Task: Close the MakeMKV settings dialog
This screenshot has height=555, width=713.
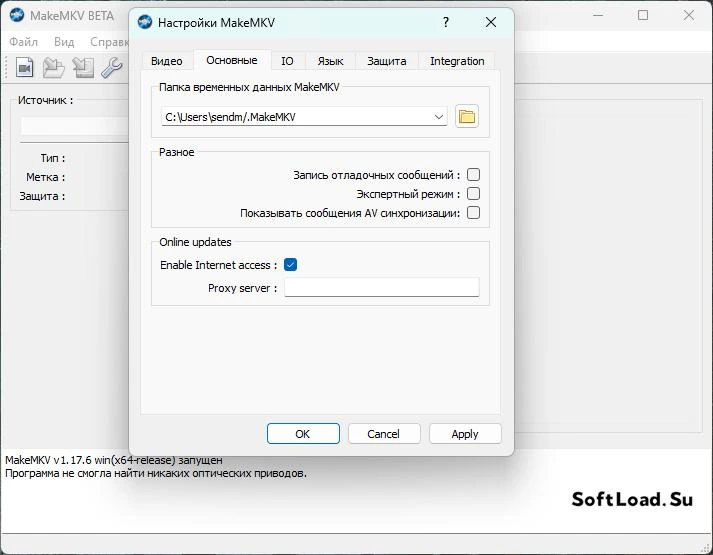Action: [x=491, y=22]
